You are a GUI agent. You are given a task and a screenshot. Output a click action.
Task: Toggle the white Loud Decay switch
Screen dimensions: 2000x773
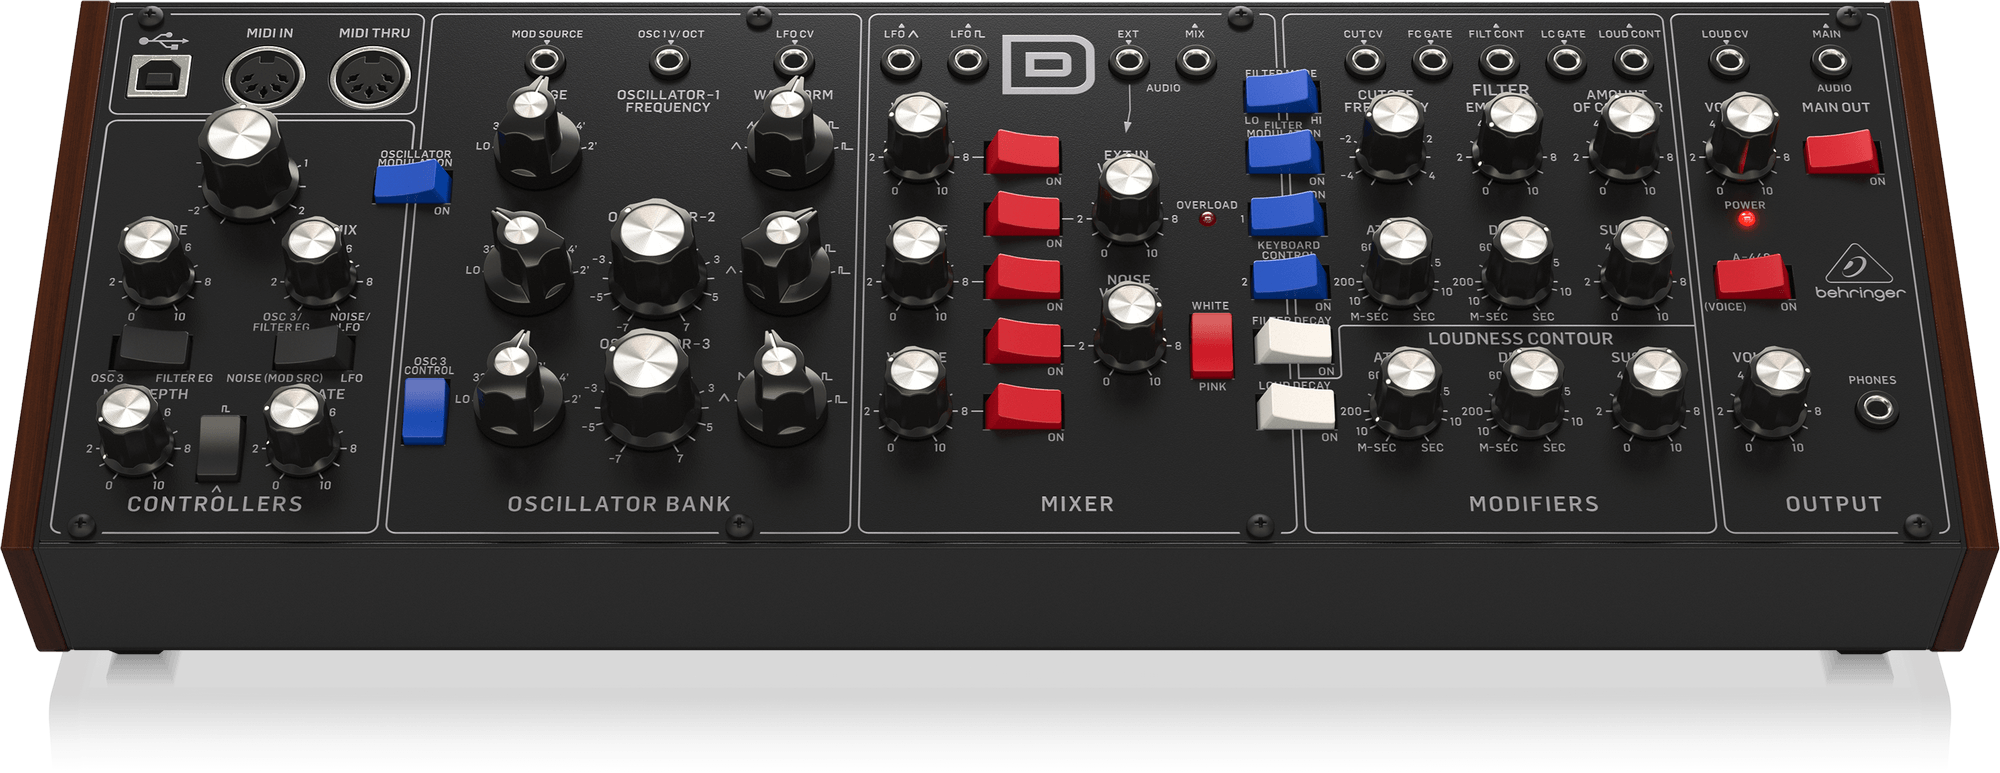tap(1296, 408)
